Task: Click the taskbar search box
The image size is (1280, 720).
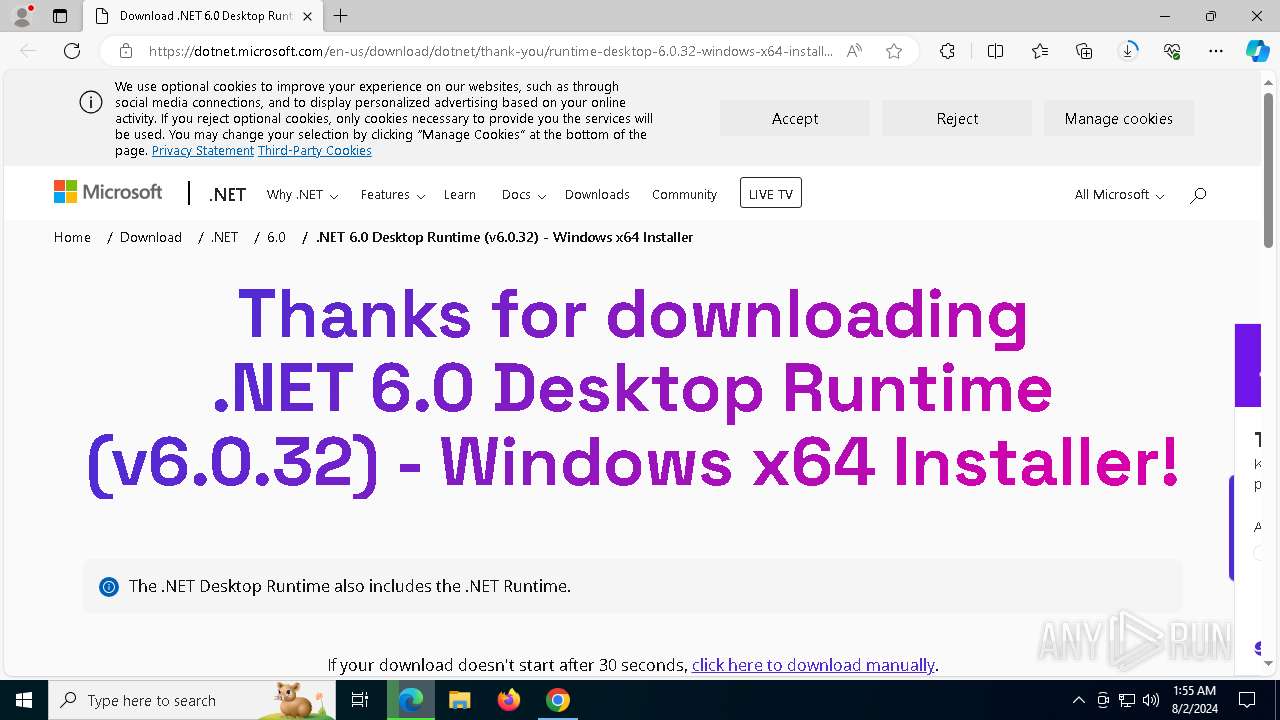Action: [x=192, y=700]
